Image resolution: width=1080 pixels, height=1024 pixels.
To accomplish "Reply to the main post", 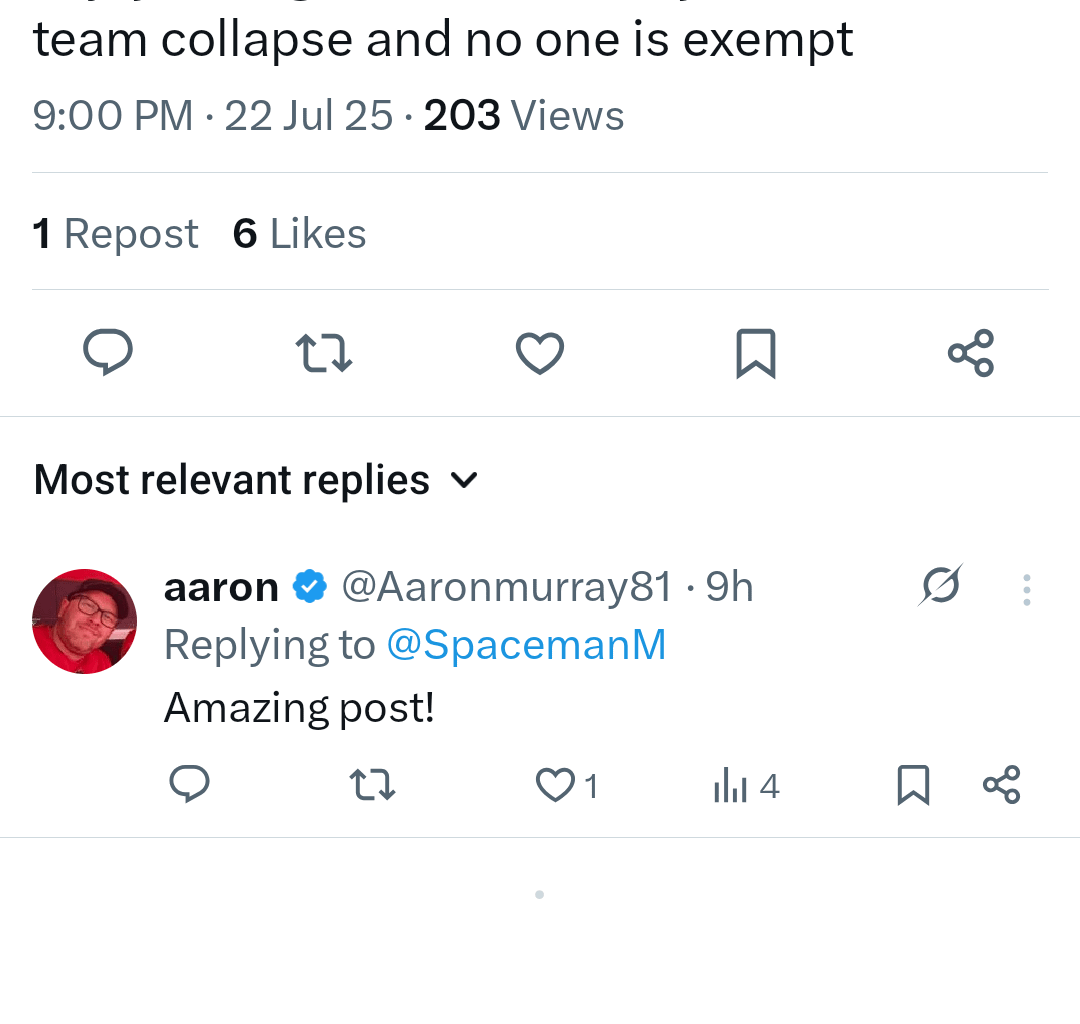I will tap(108, 352).
